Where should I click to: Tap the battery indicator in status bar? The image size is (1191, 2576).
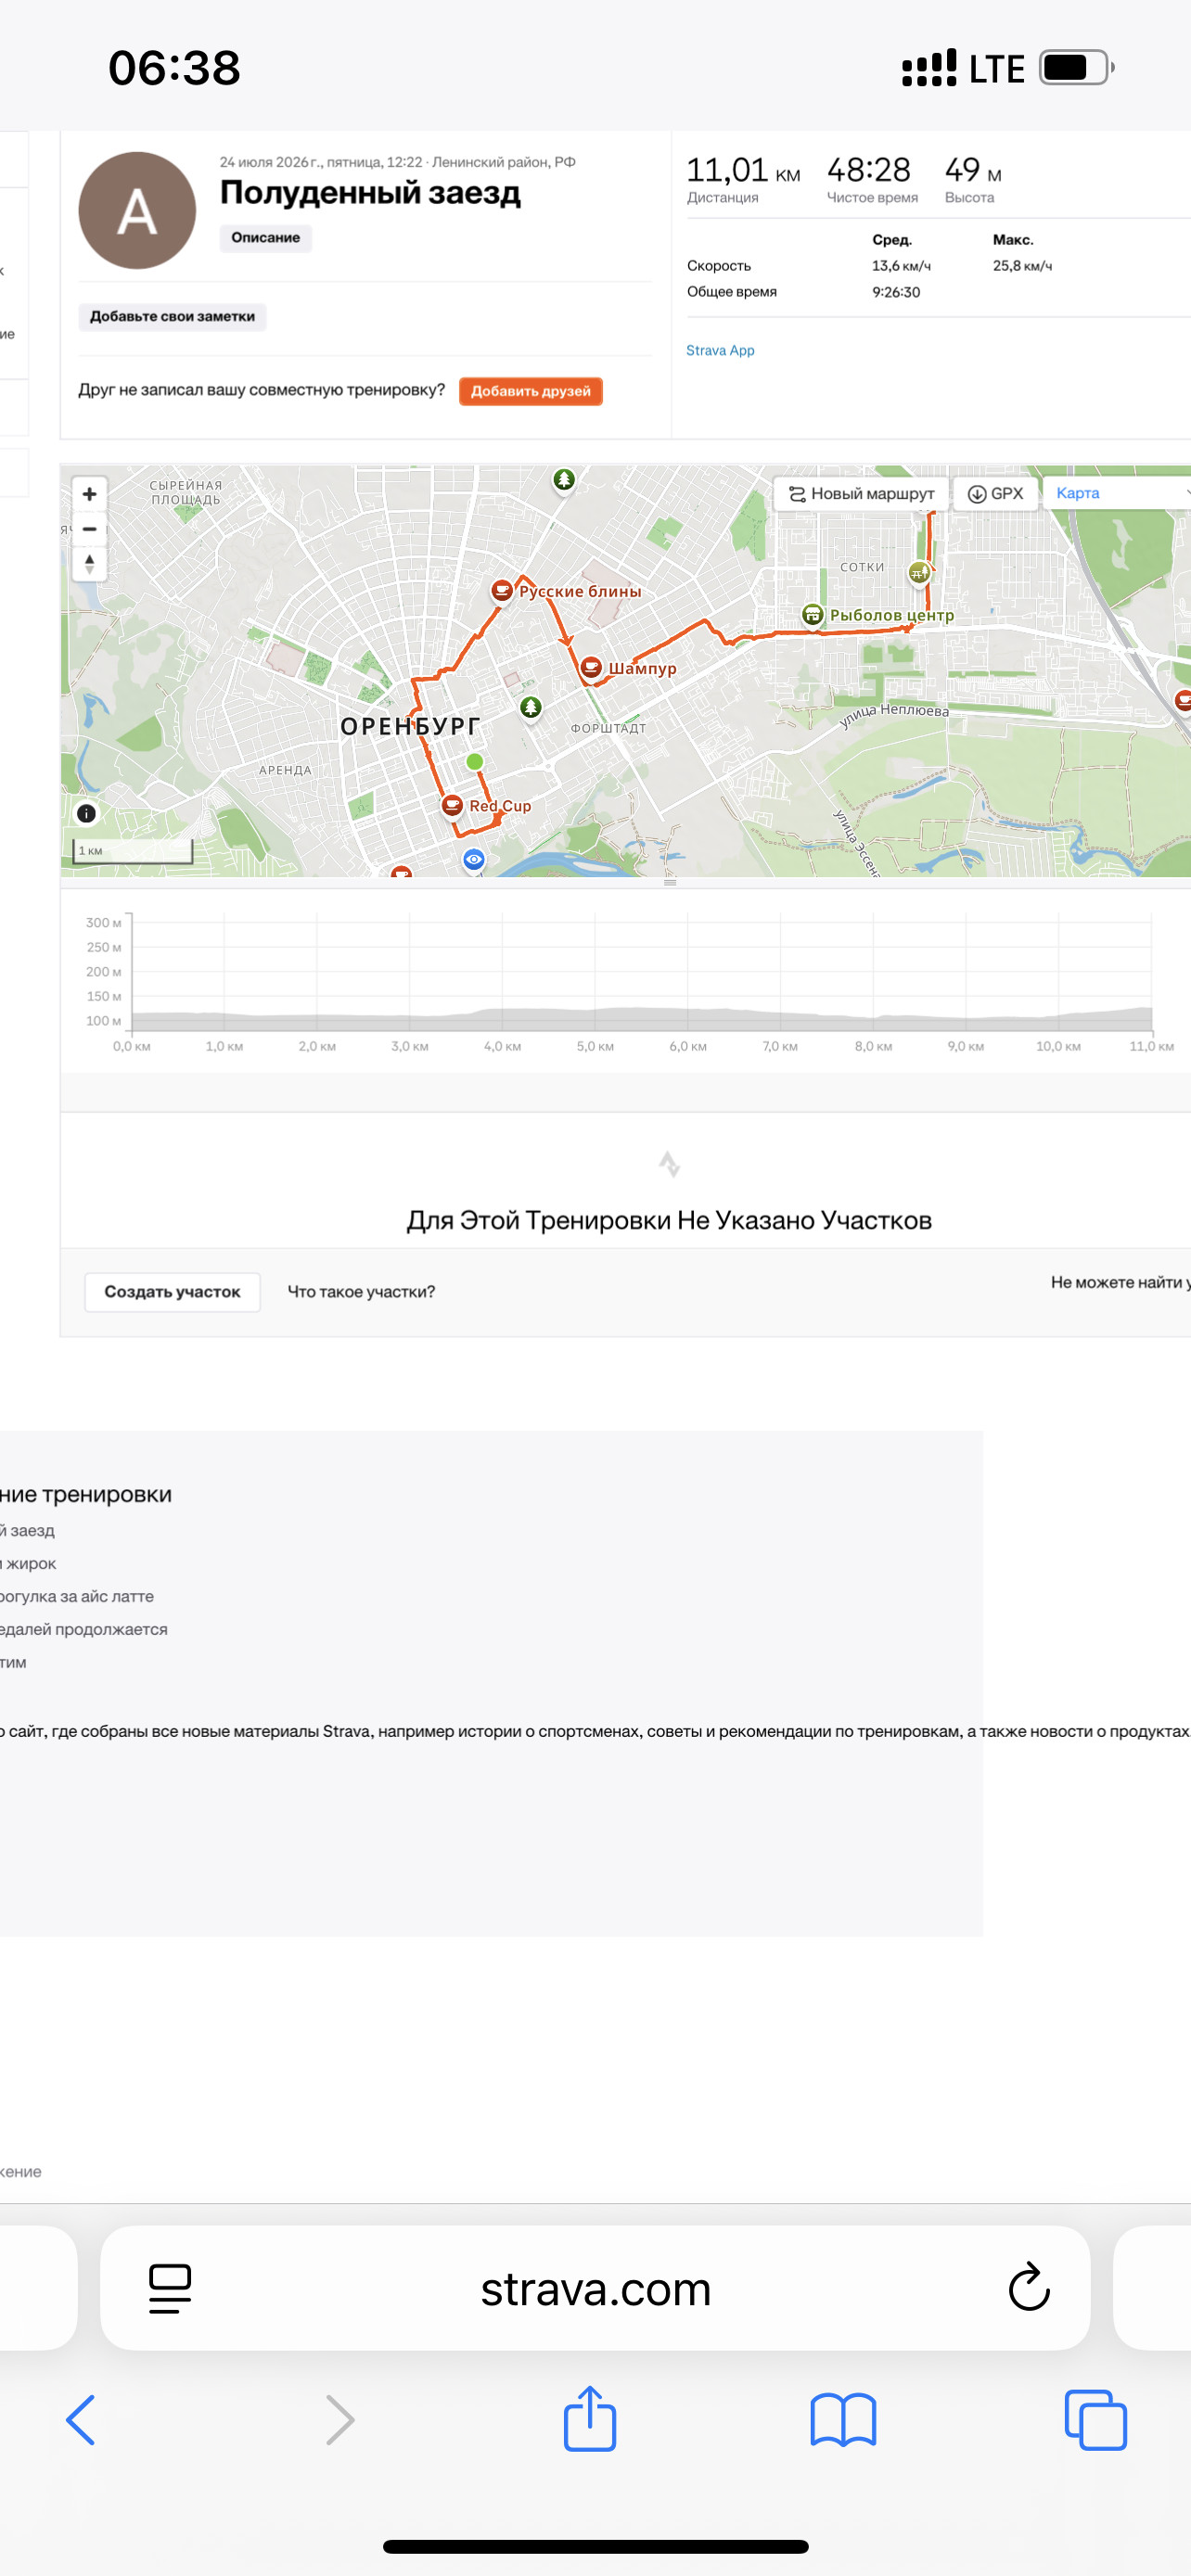(x=1077, y=68)
